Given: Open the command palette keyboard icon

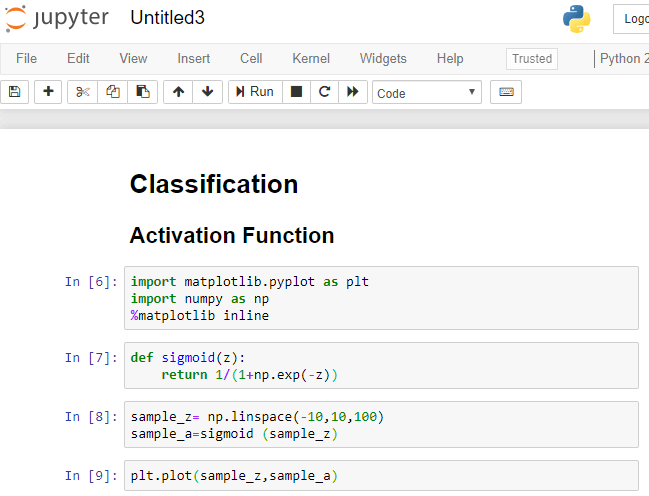Looking at the screenshot, I should click(x=506, y=92).
